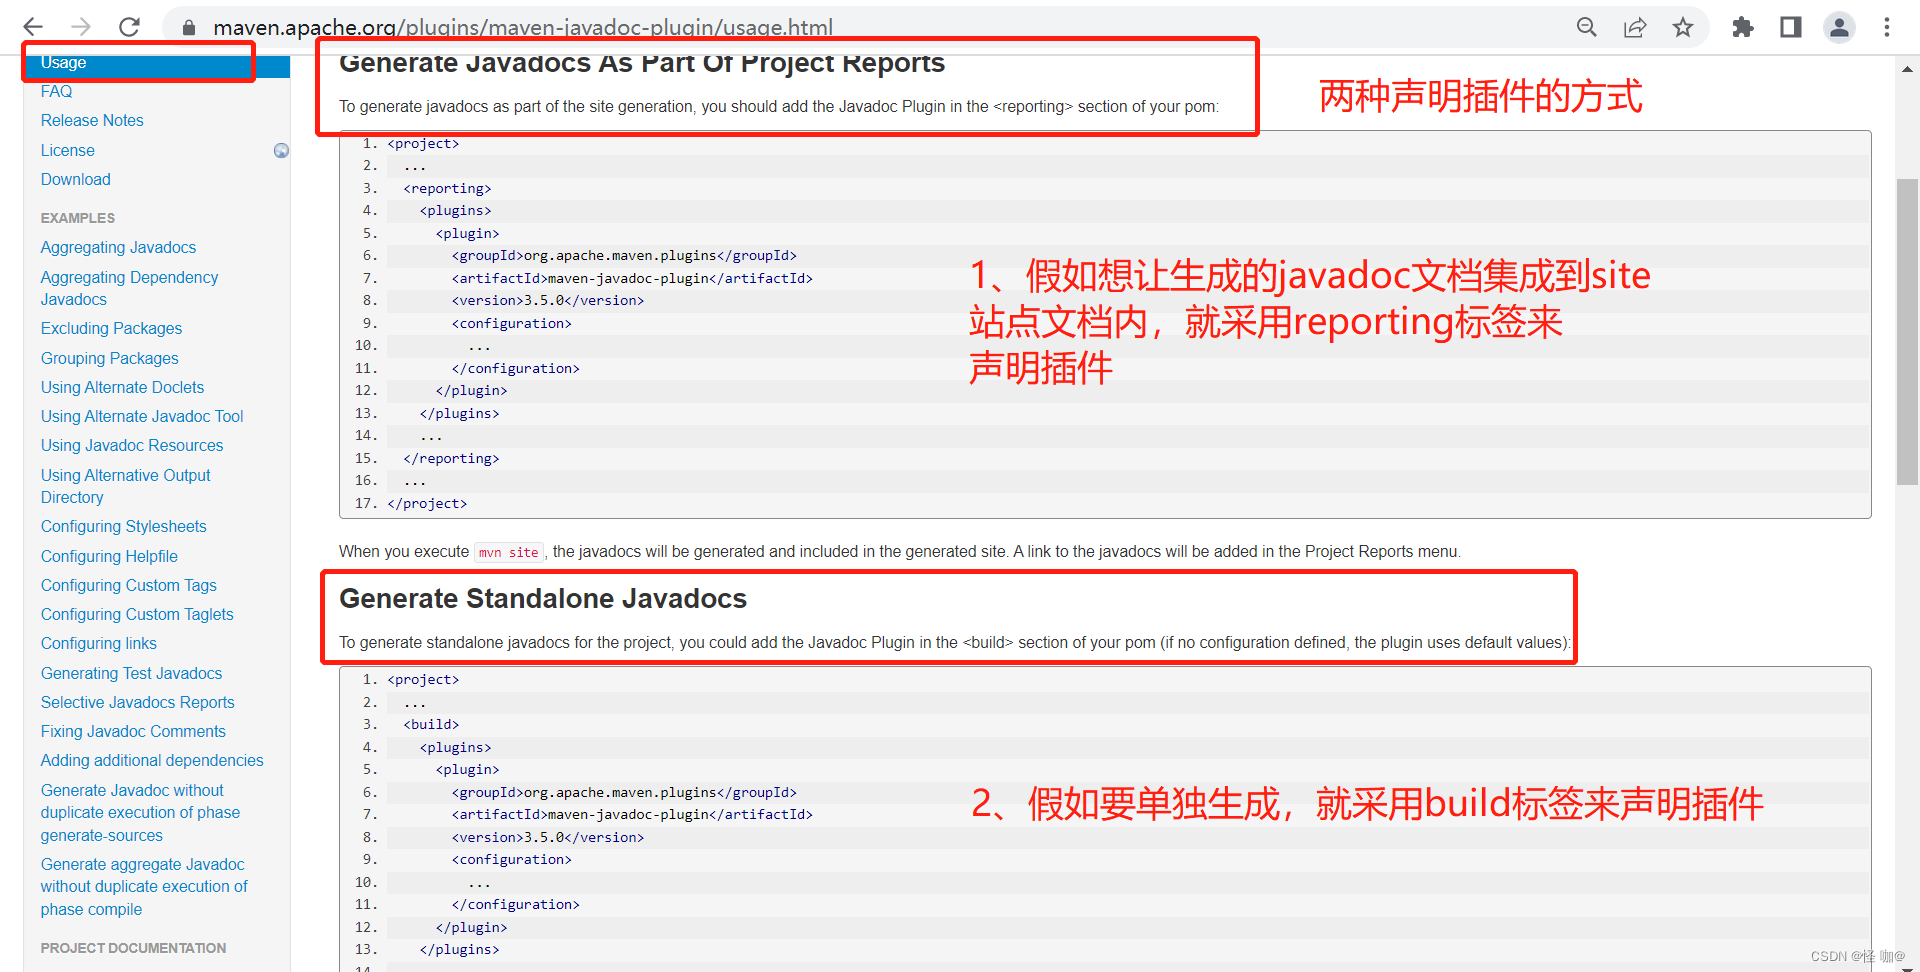Image resolution: width=1920 pixels, height=972 pixels.
Task: Click the Generate Standalone Javadocs heading
Action: (543, 598)
